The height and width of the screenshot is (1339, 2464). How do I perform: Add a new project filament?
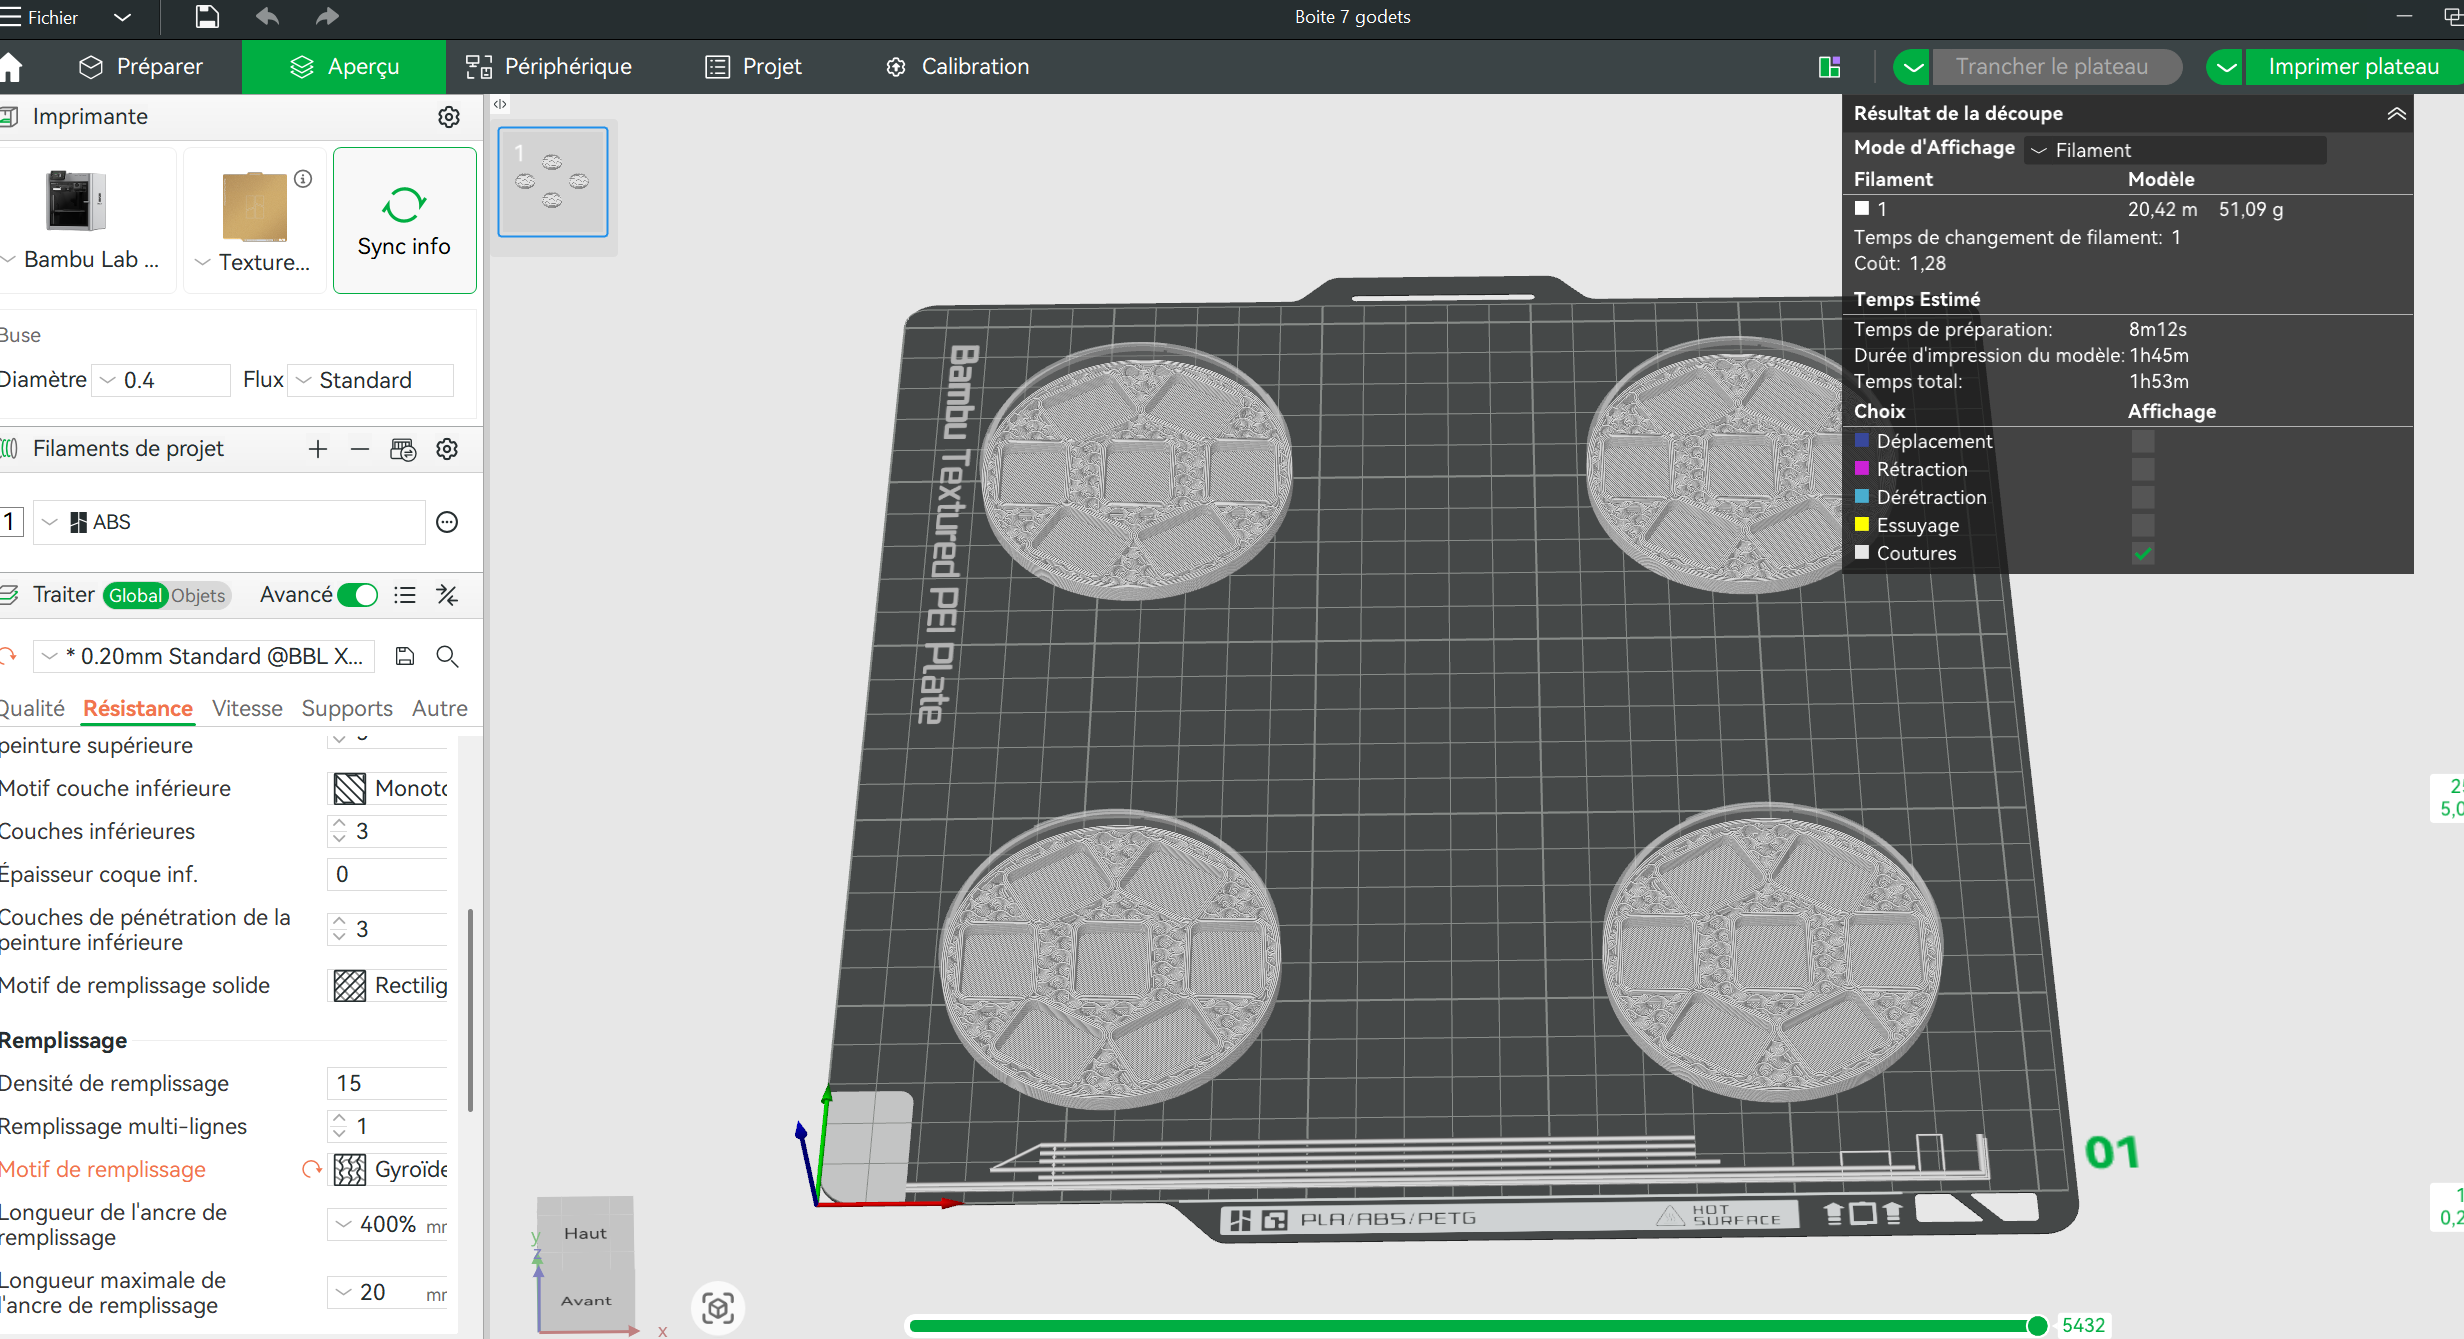[317, 449]
